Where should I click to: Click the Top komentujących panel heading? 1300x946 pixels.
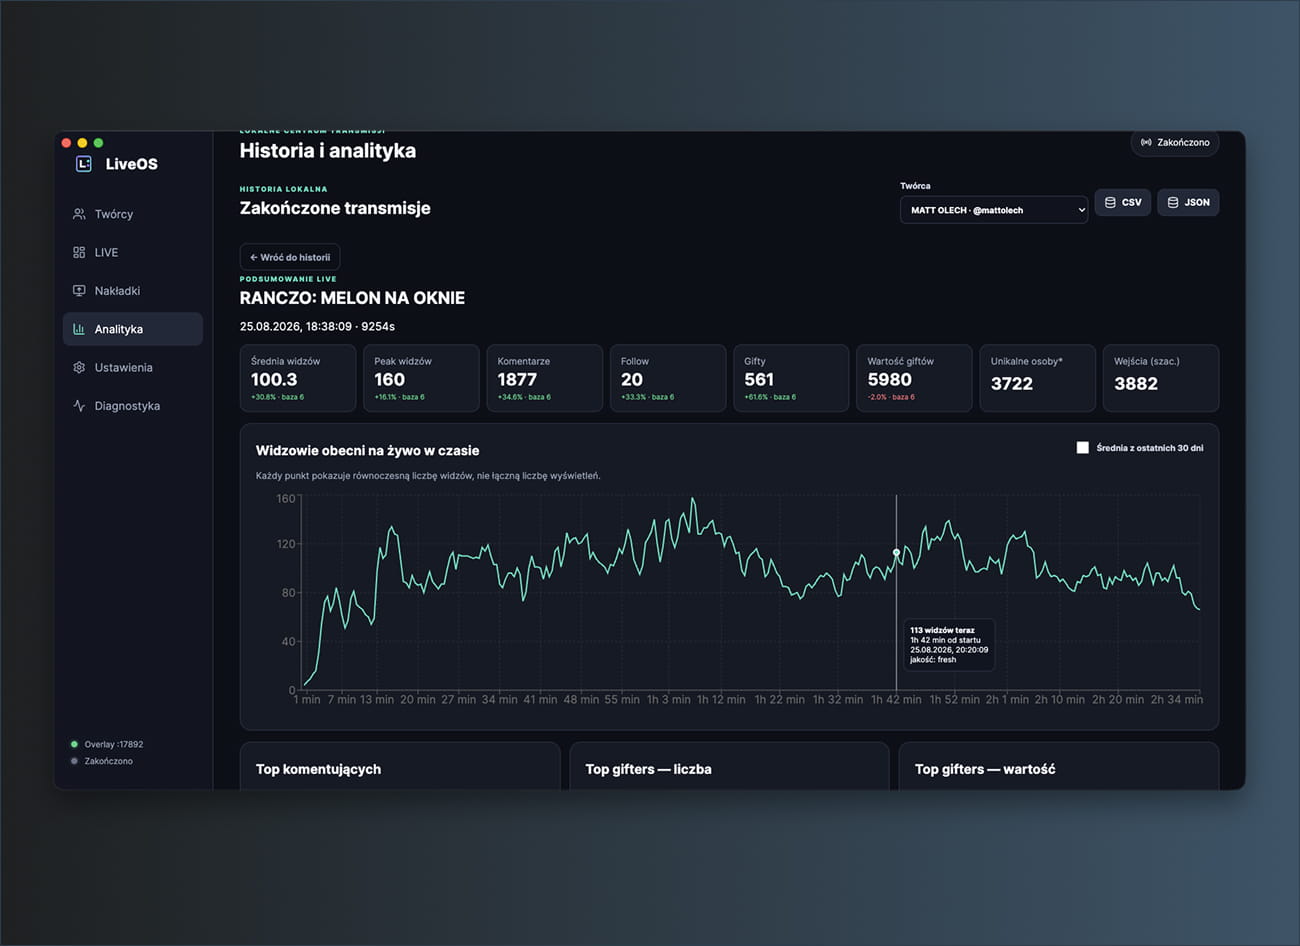[x=318, y=769]
